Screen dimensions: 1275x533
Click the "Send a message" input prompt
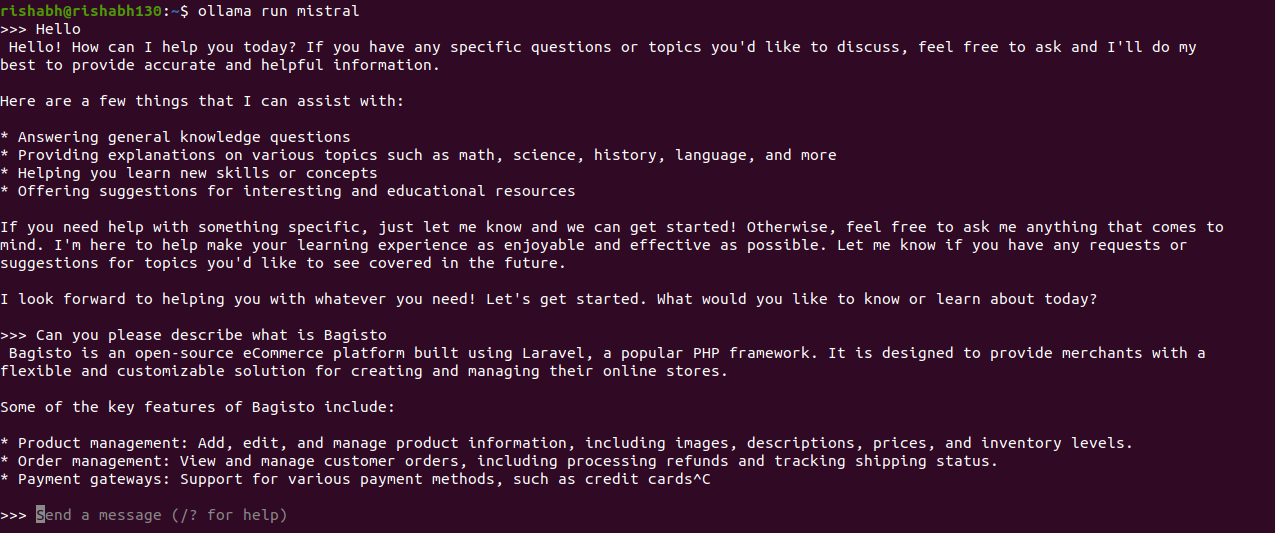[162, 515]
